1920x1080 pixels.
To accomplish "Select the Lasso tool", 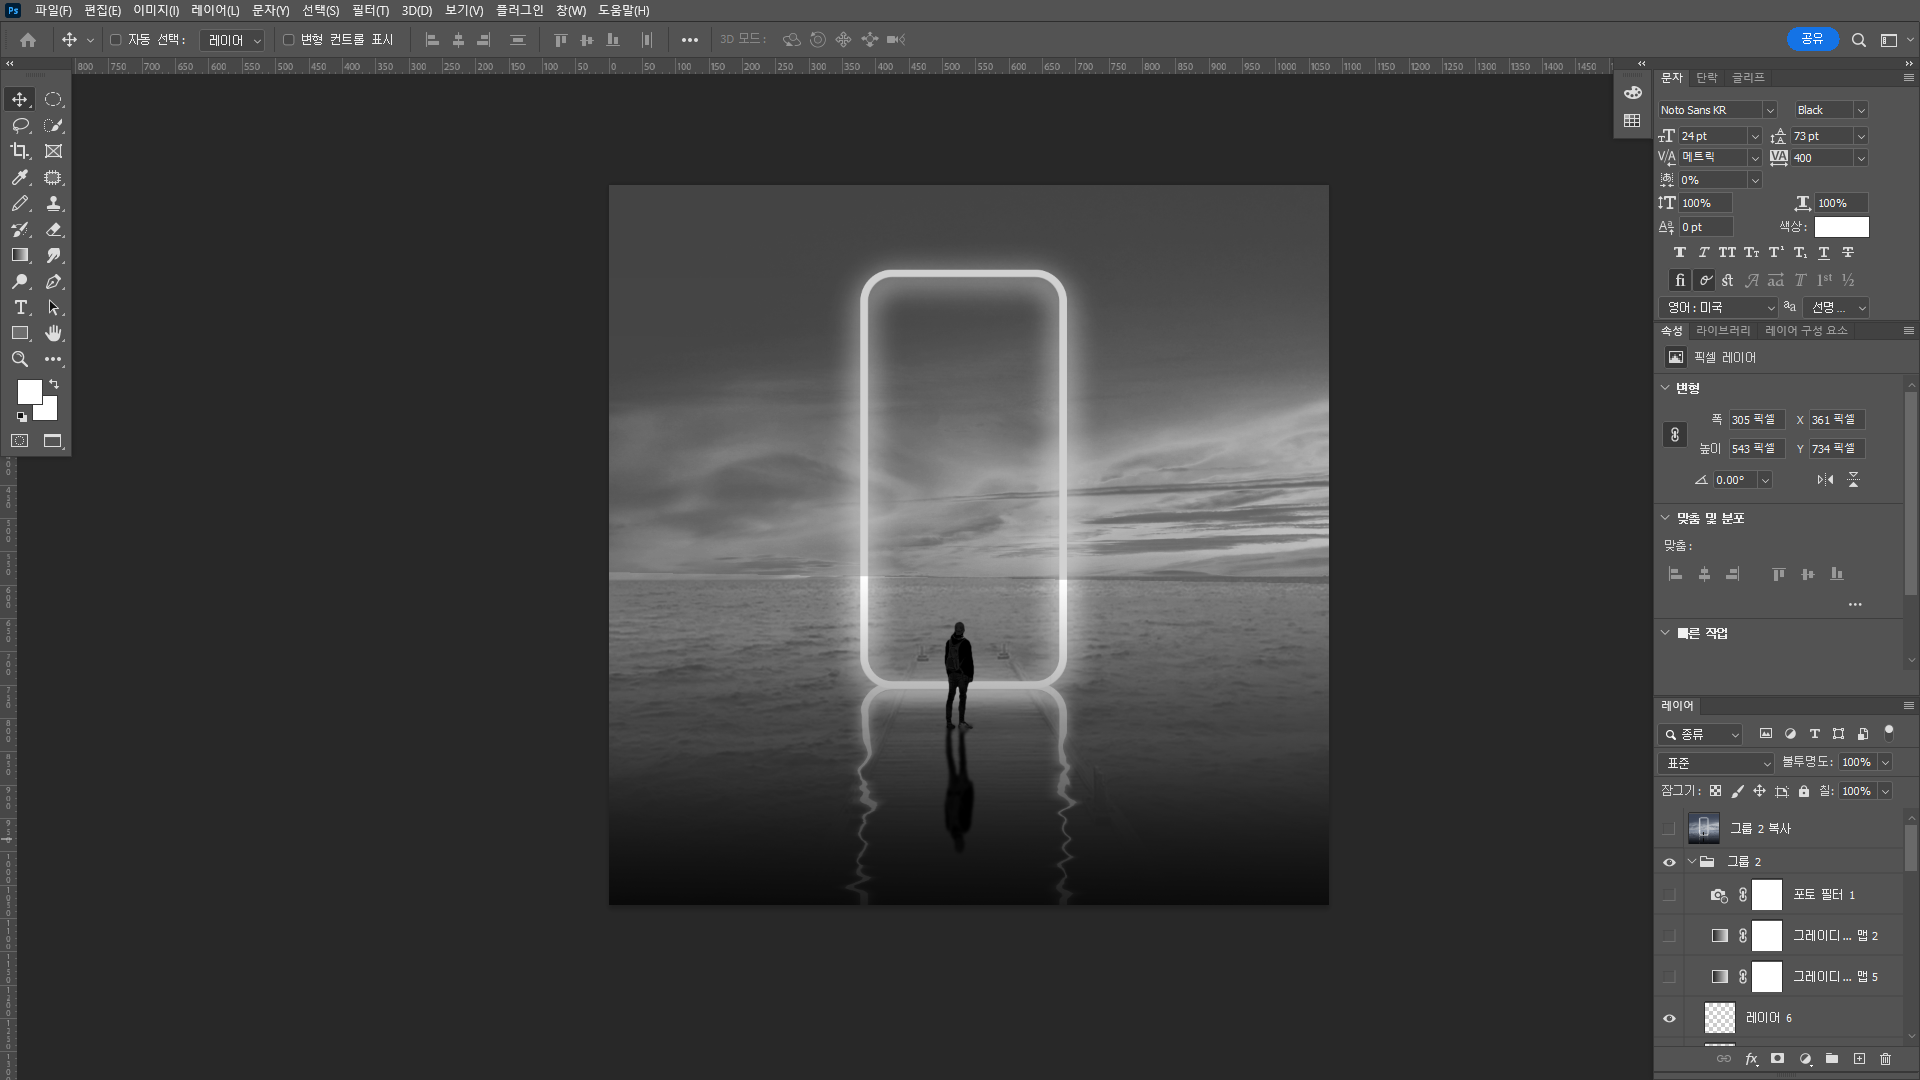I will point(20,125).
